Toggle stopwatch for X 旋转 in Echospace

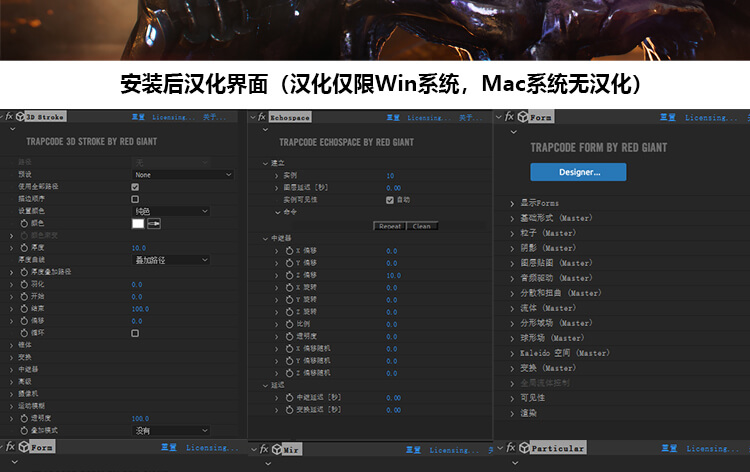click(x=289, y=287)
